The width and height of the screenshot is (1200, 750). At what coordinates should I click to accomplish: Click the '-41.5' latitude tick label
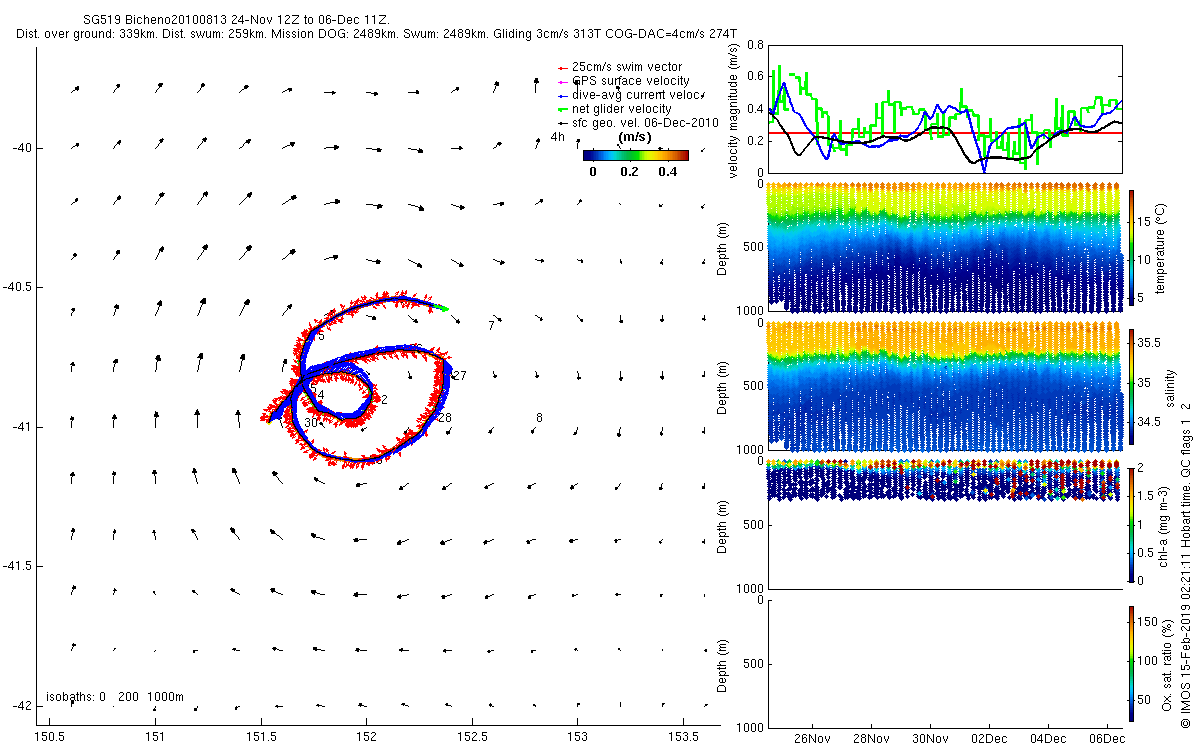click(x=17, y=566)
